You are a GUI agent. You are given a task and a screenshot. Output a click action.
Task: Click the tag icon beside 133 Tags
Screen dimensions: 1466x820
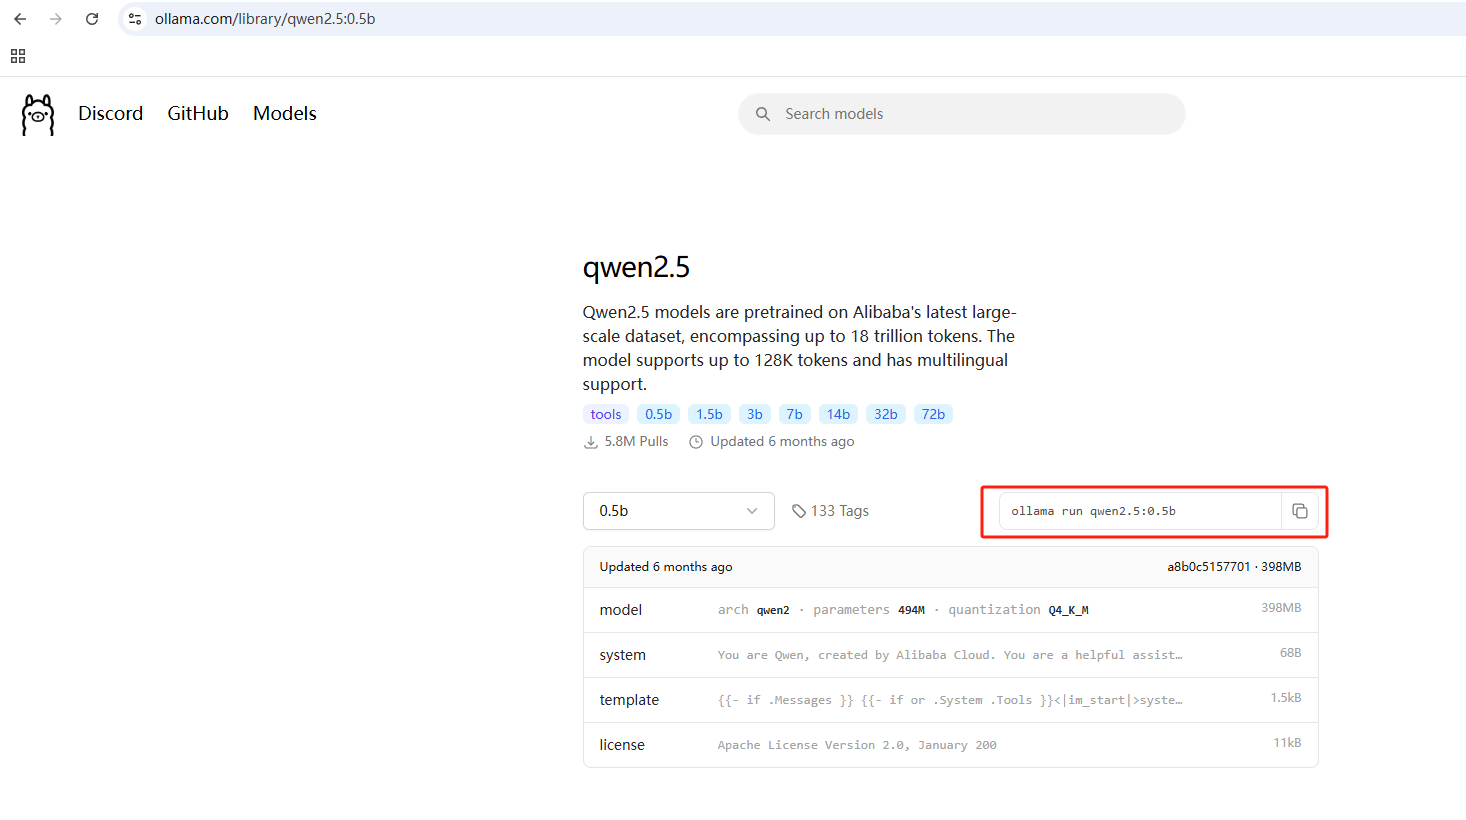(x=799, y=511)
